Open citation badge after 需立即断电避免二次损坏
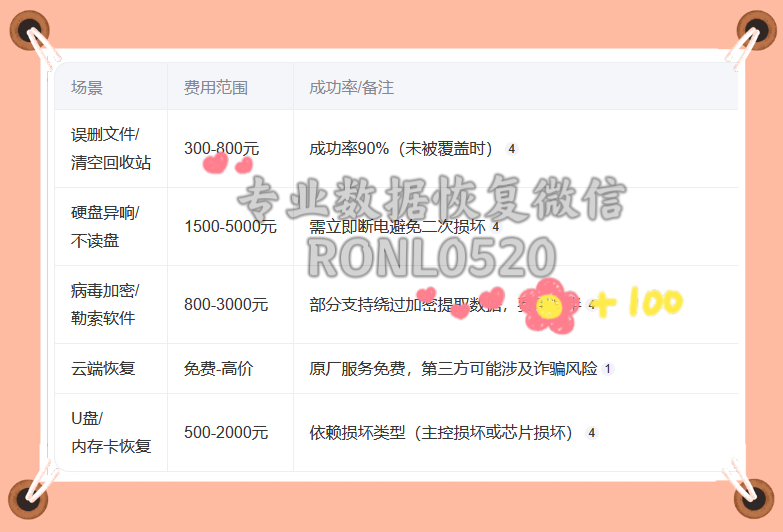This screenshot has width=783, height=532. (496, 227)
